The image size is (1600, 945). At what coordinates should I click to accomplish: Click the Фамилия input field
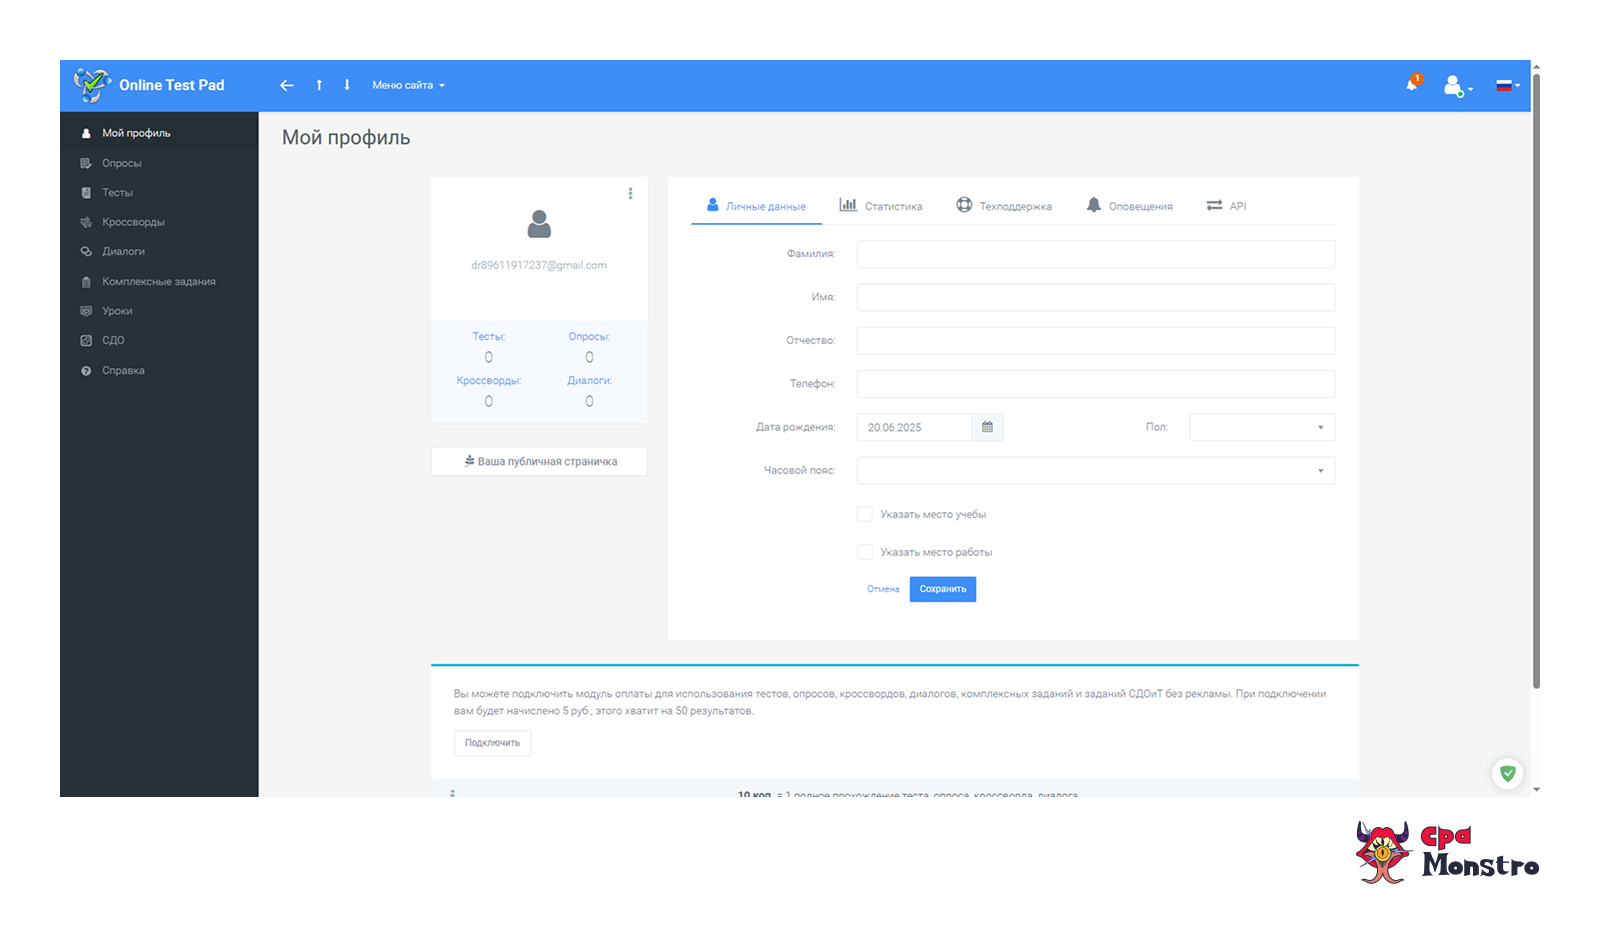1096,254
